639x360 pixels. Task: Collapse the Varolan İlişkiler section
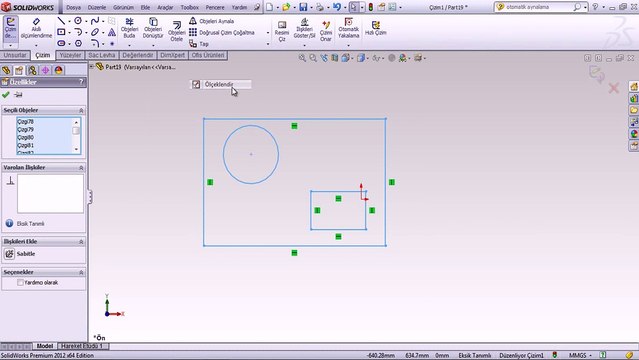pos(81,168)
